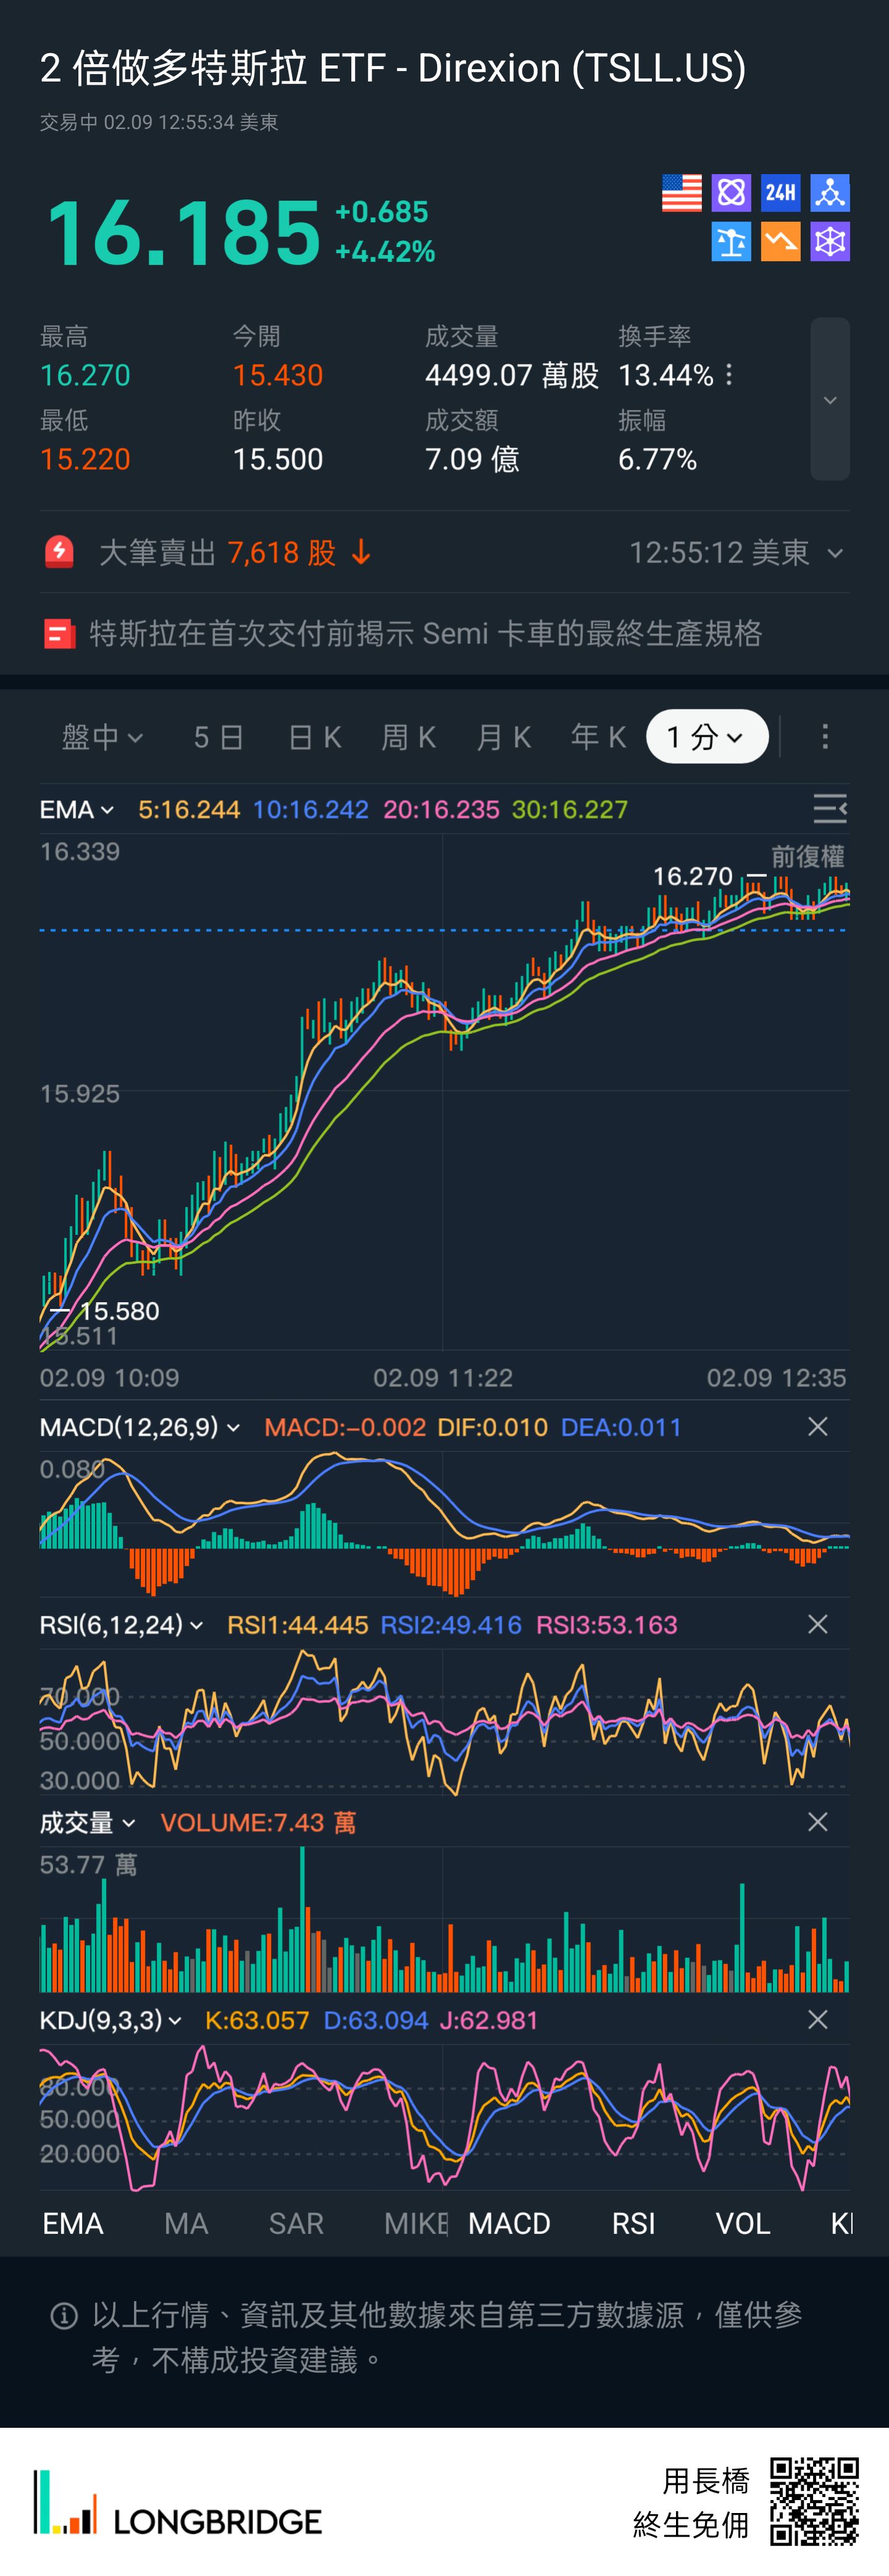The image size is (889, 2576).
Task: Open the Tesla Semi truck news headline
Action: pos(425,633)
